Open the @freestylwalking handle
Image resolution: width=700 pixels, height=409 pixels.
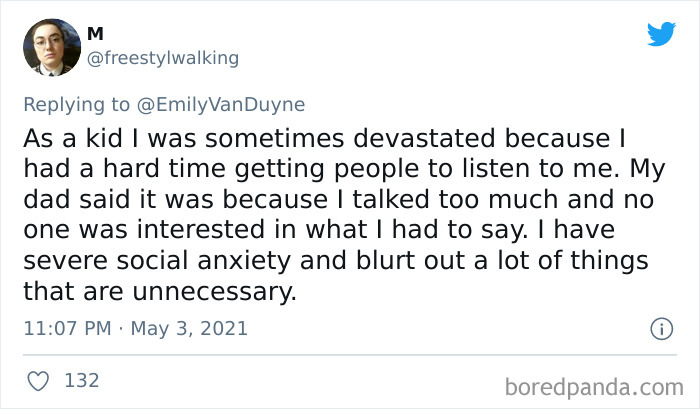tap(164, 58)
